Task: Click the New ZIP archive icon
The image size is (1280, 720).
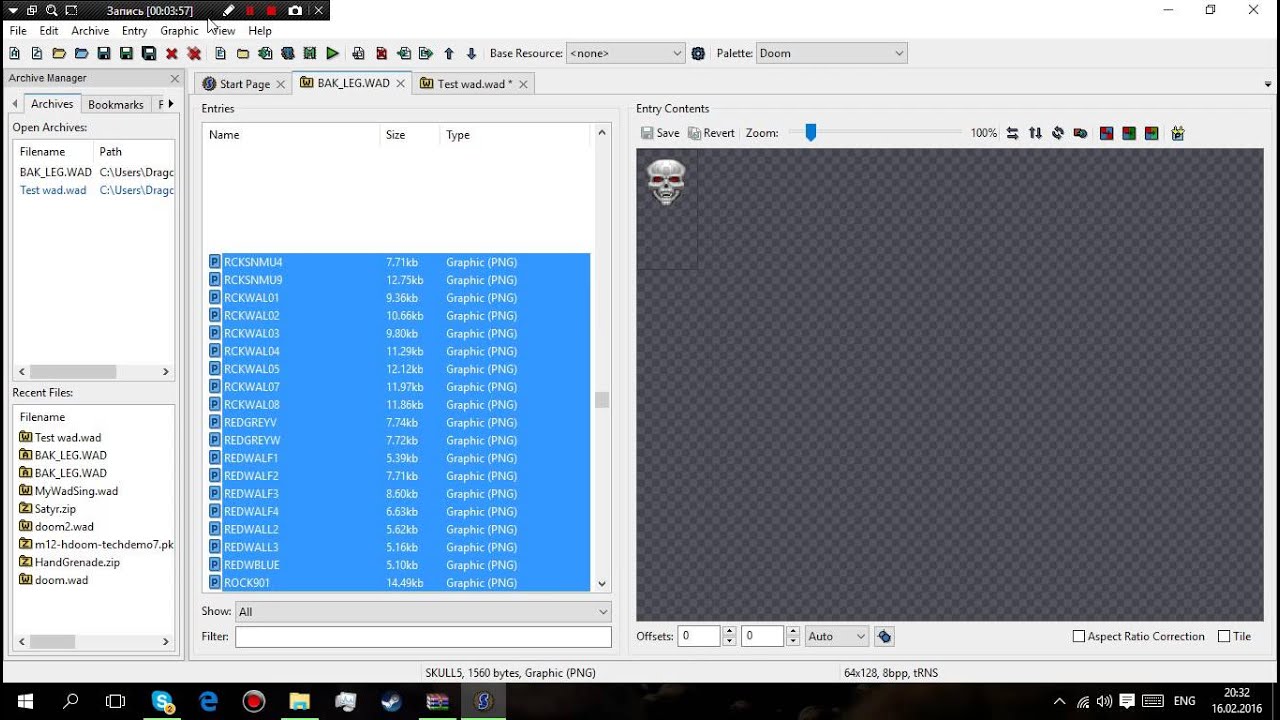Action: (36, 53)
